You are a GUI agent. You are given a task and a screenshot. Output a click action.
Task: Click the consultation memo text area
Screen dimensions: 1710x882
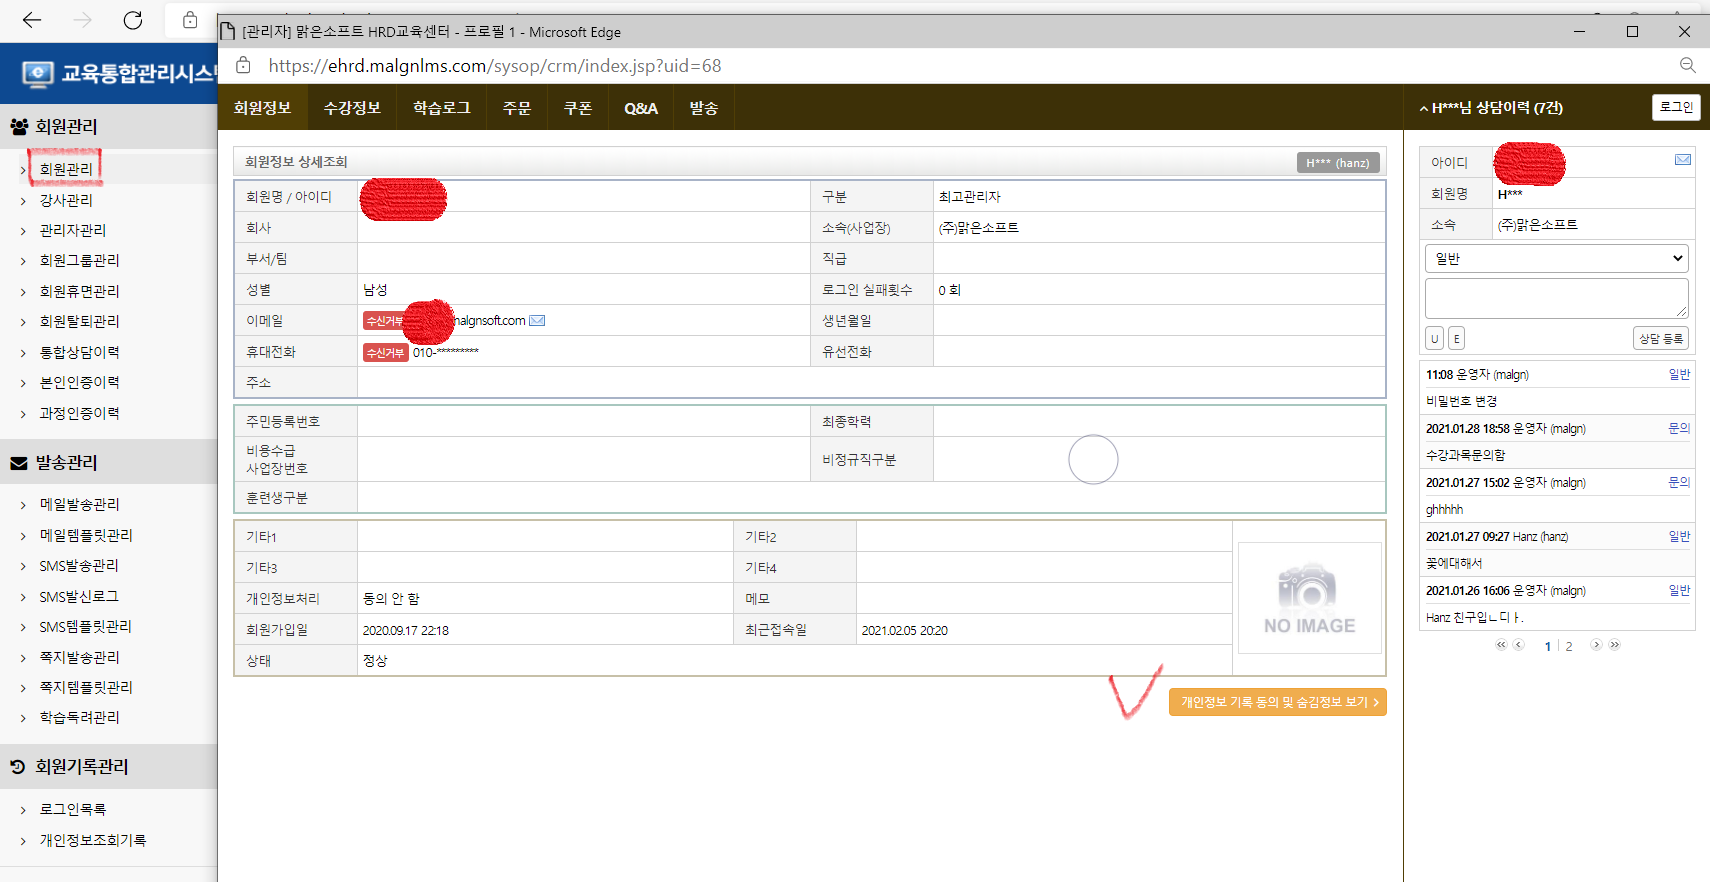[1557, 298]
